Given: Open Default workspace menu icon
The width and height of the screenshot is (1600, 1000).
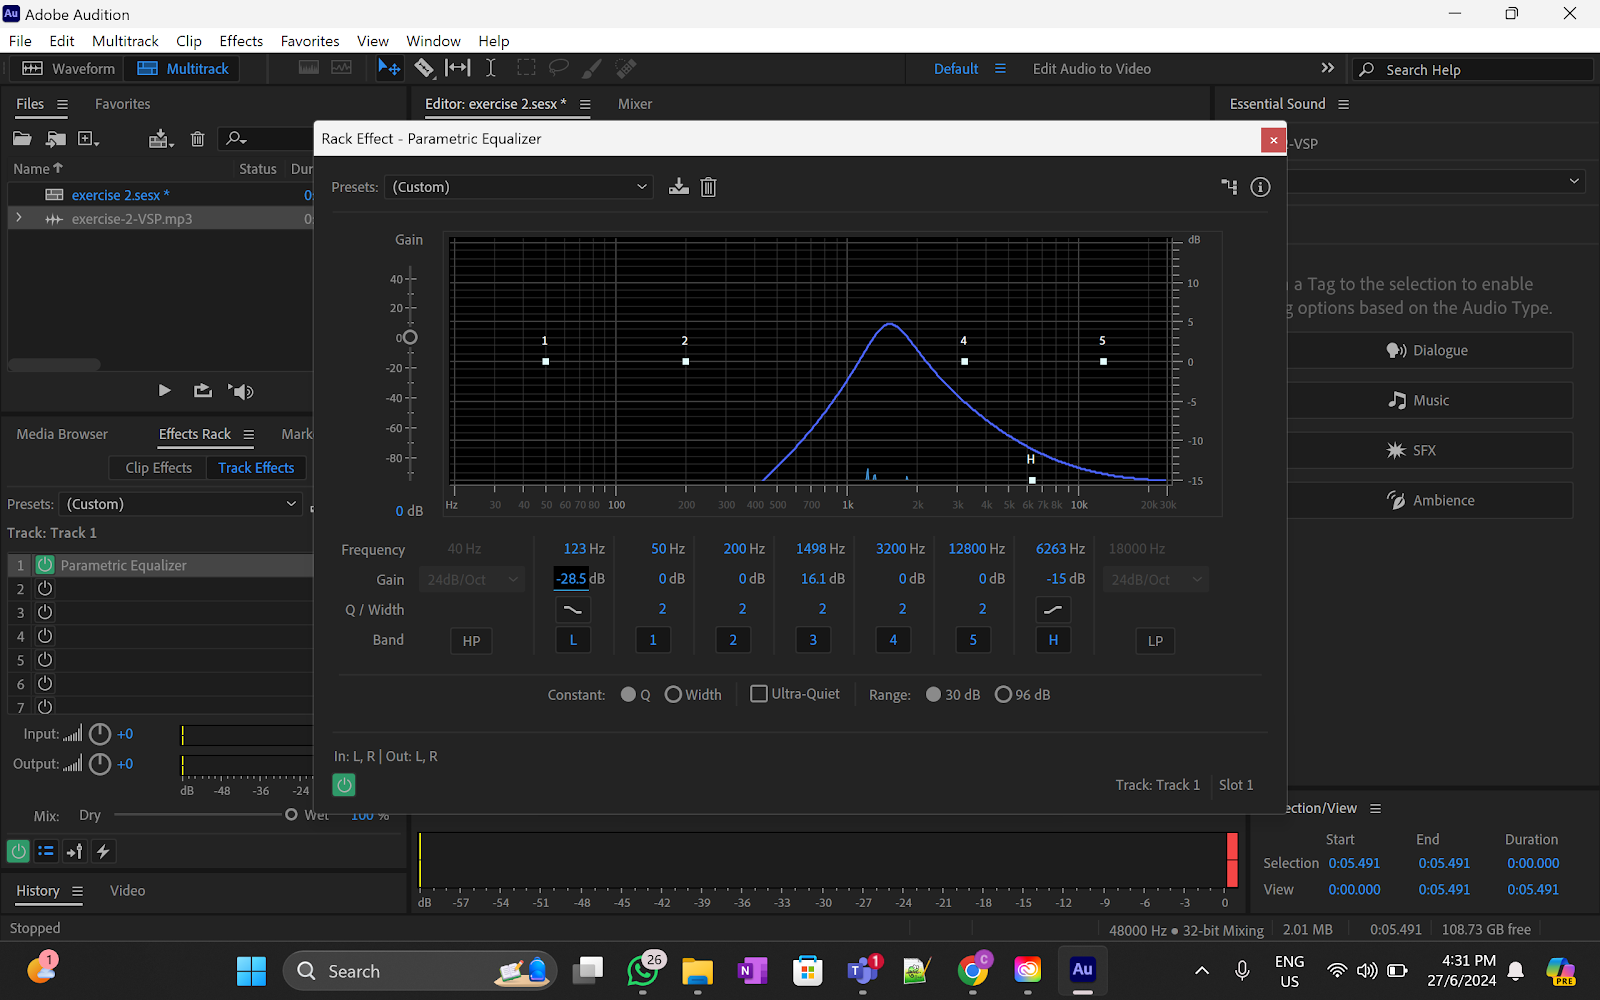Looking at the screenshot, I should click(x=1000, y=68).
